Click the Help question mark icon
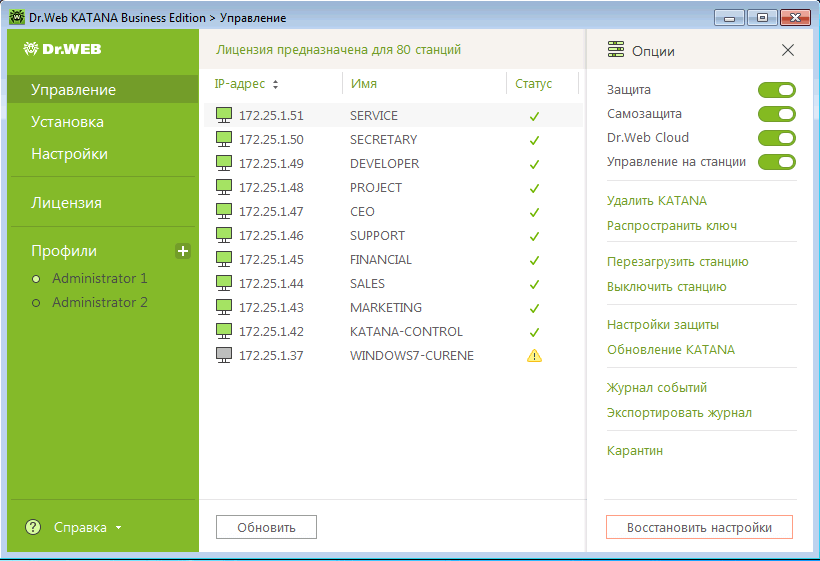Viewport: 820px width, 561px height. point(33,527)
